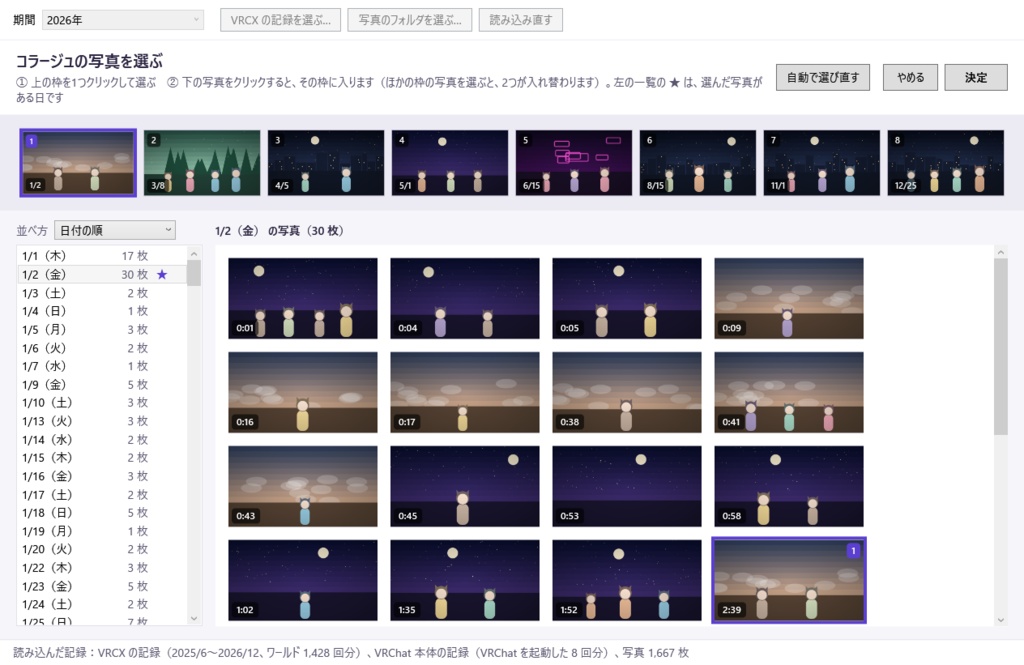The image size is (1024, 665).
Task: Select collage slot 7 dated 11/1
Action: point(822,163)
